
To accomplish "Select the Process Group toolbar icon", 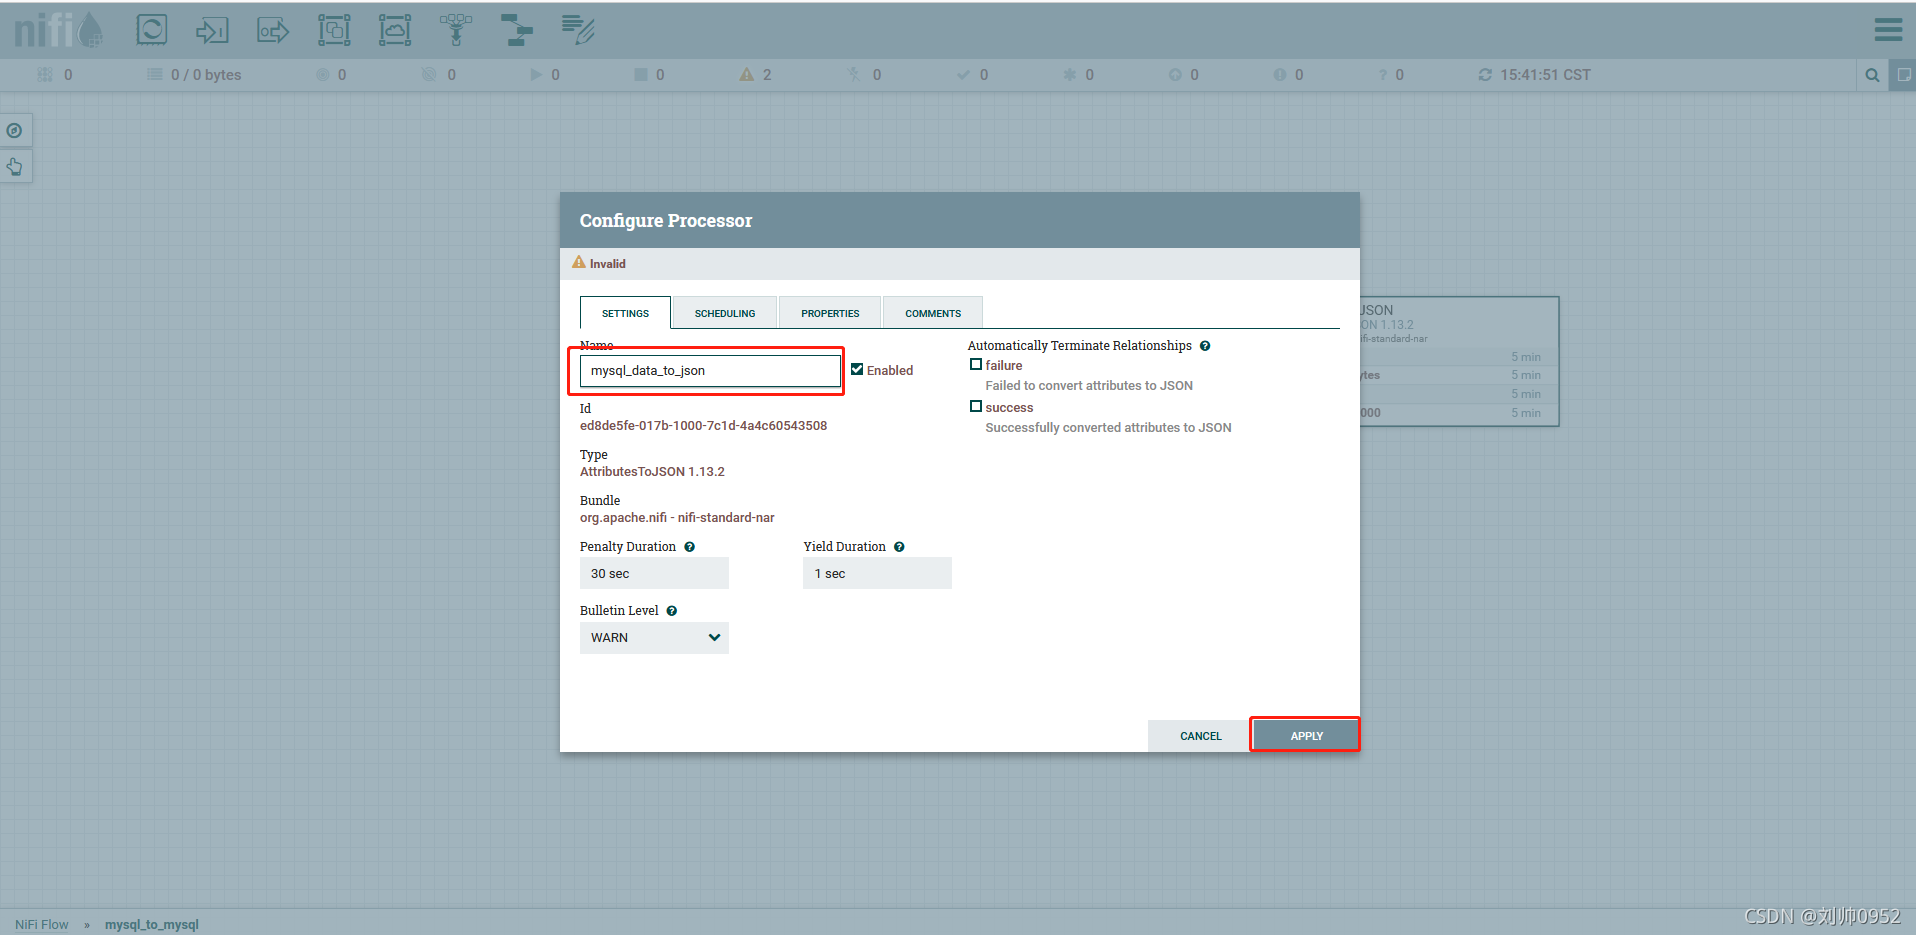I will tap(334, 30).
